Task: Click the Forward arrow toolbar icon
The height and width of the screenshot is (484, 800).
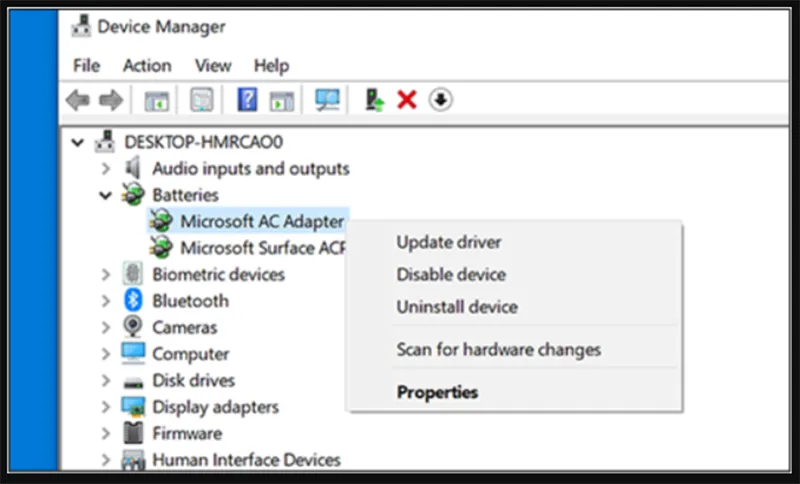Action: point(111,100)
